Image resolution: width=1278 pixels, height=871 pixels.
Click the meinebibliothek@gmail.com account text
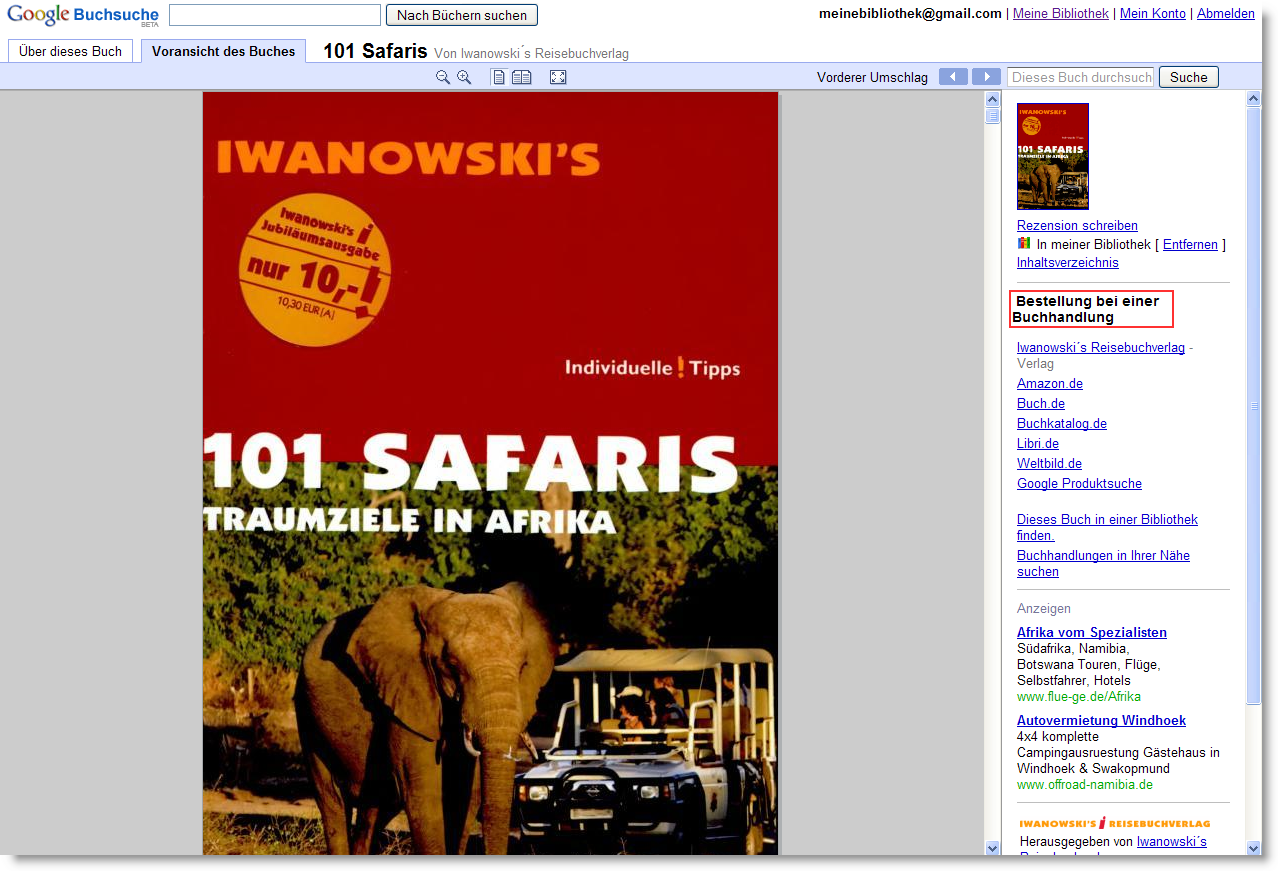click(910, 14)
